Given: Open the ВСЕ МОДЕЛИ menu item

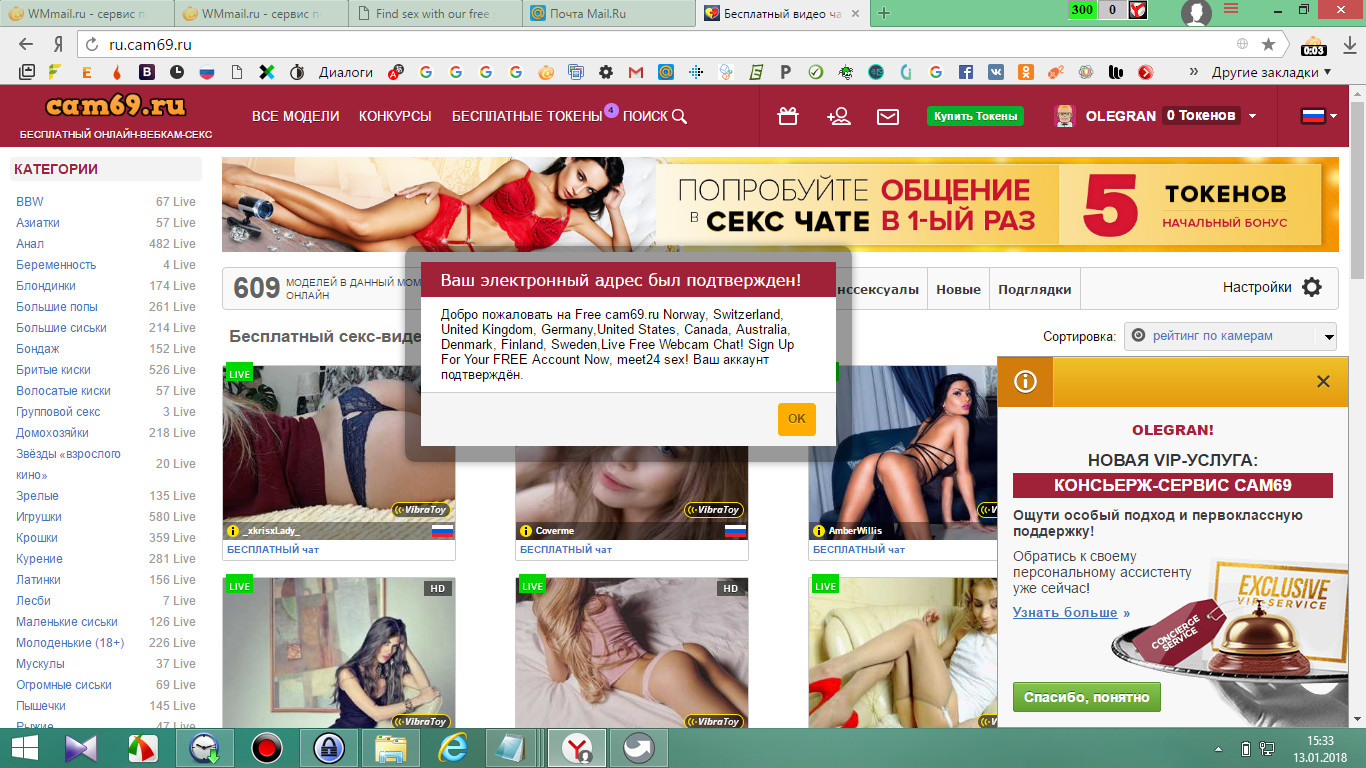Looking at the screenshot, I should coord(295,116).
